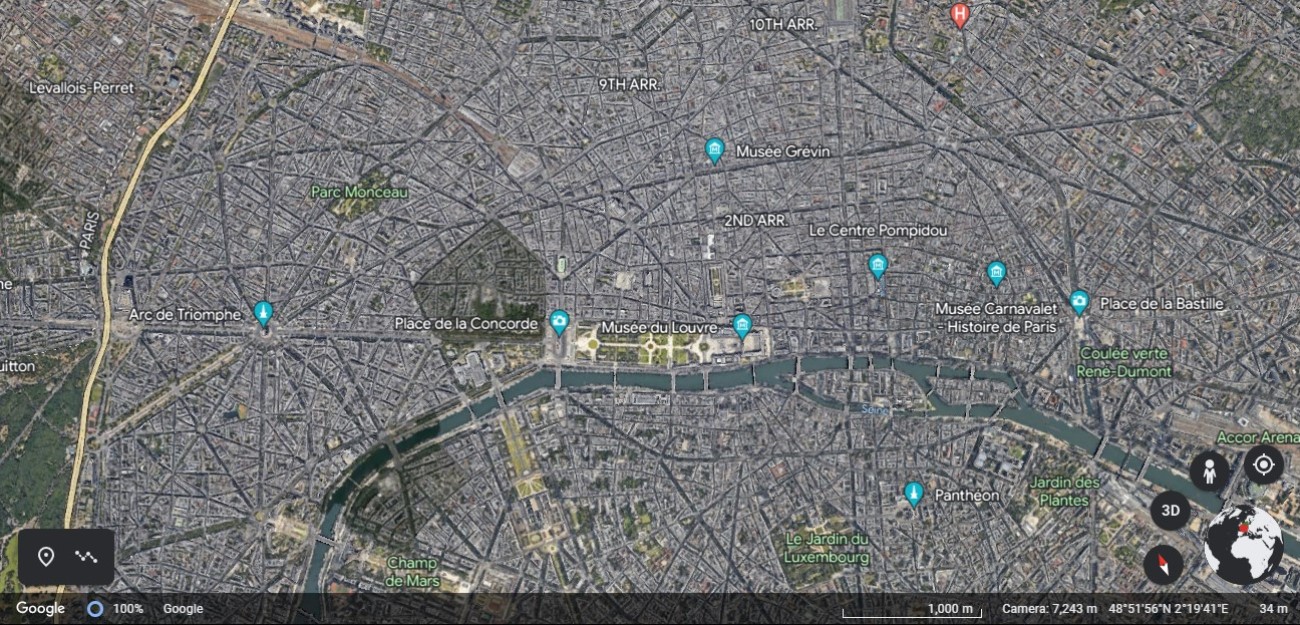The width and height of the screenshot is (1300, 625).
Task: Click the fly to my location button
Action: point(1263,465)
